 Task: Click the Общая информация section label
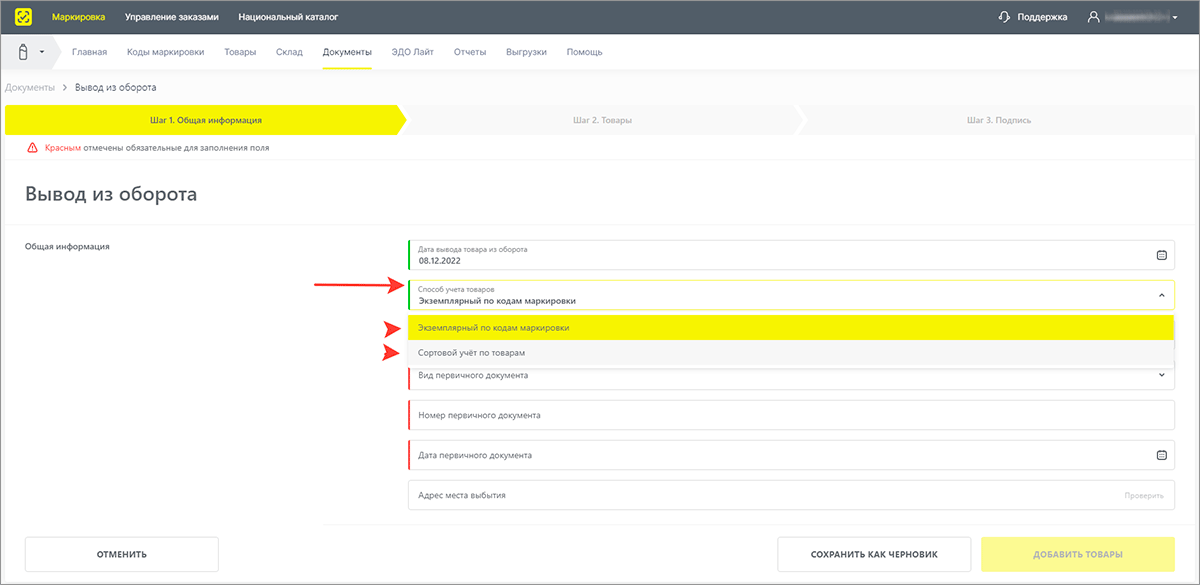67,246
